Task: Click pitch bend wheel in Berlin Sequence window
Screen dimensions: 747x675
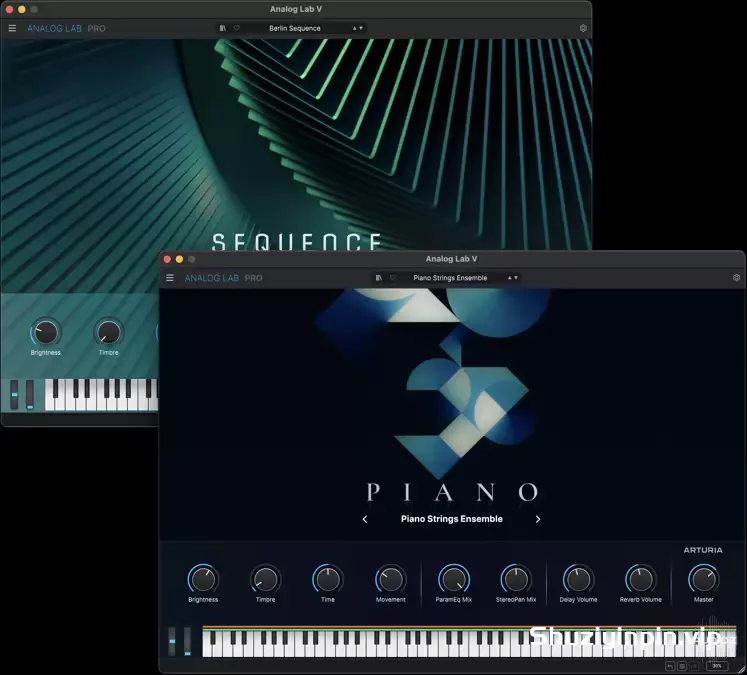Action: 14,394
